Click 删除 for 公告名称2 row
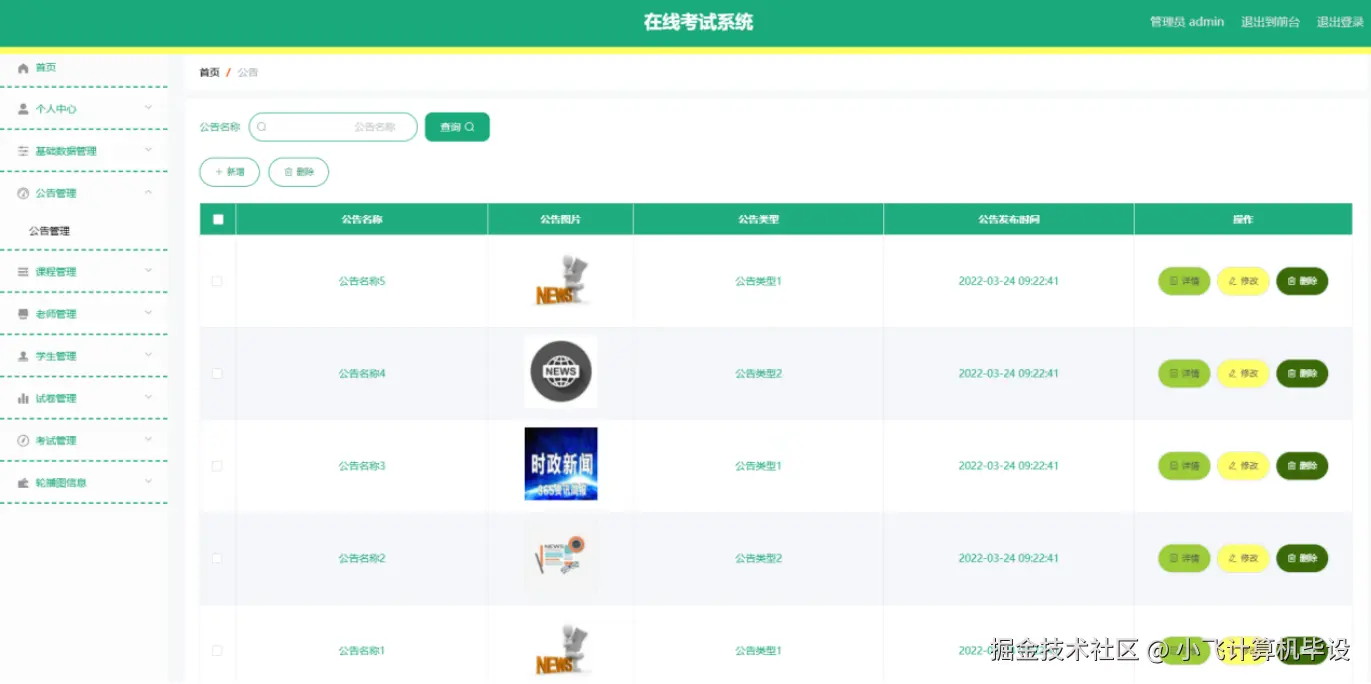 [1302, 558]
